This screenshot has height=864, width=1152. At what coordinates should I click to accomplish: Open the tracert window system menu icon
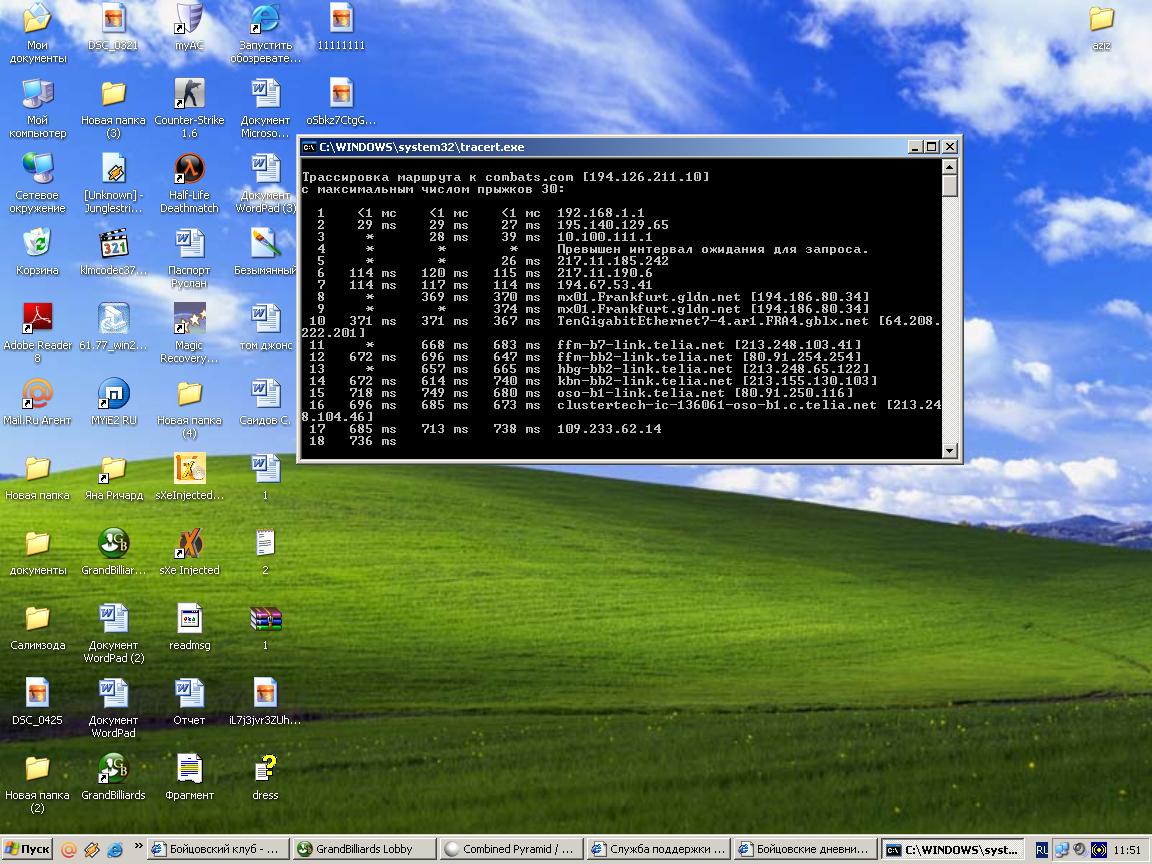(309, 147)
